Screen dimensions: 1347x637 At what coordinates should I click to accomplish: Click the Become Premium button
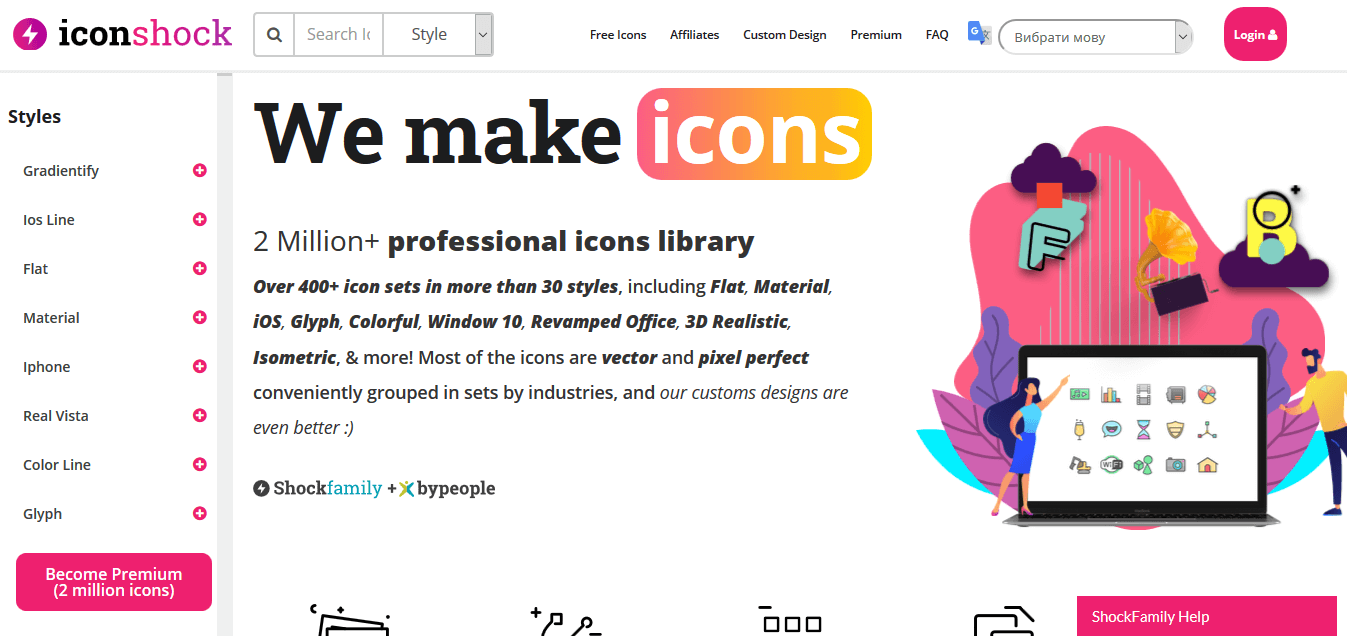click(114, 582)
